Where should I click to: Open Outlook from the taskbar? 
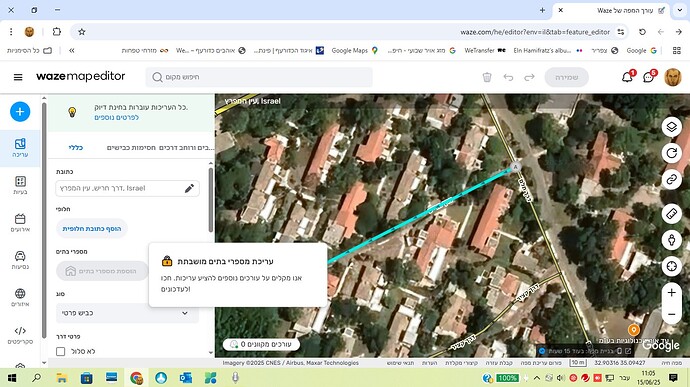coord(186,378)
